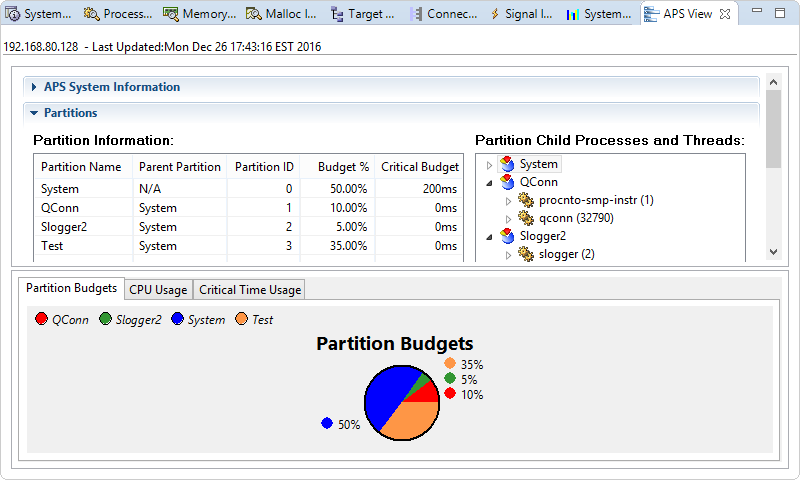The image size is (800, 480).
Task: Click the QConn partition icon in tree
Action: coord(507,182)
